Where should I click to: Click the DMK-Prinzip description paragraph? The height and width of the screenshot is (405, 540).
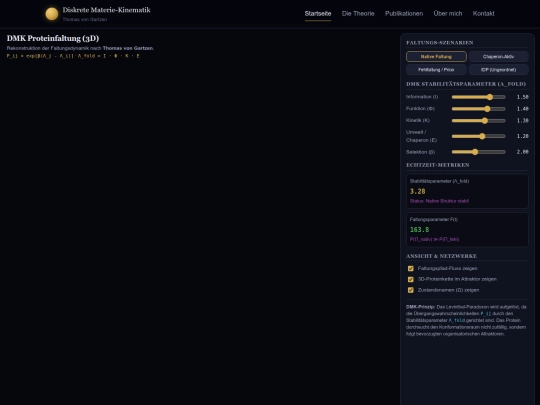466,320
